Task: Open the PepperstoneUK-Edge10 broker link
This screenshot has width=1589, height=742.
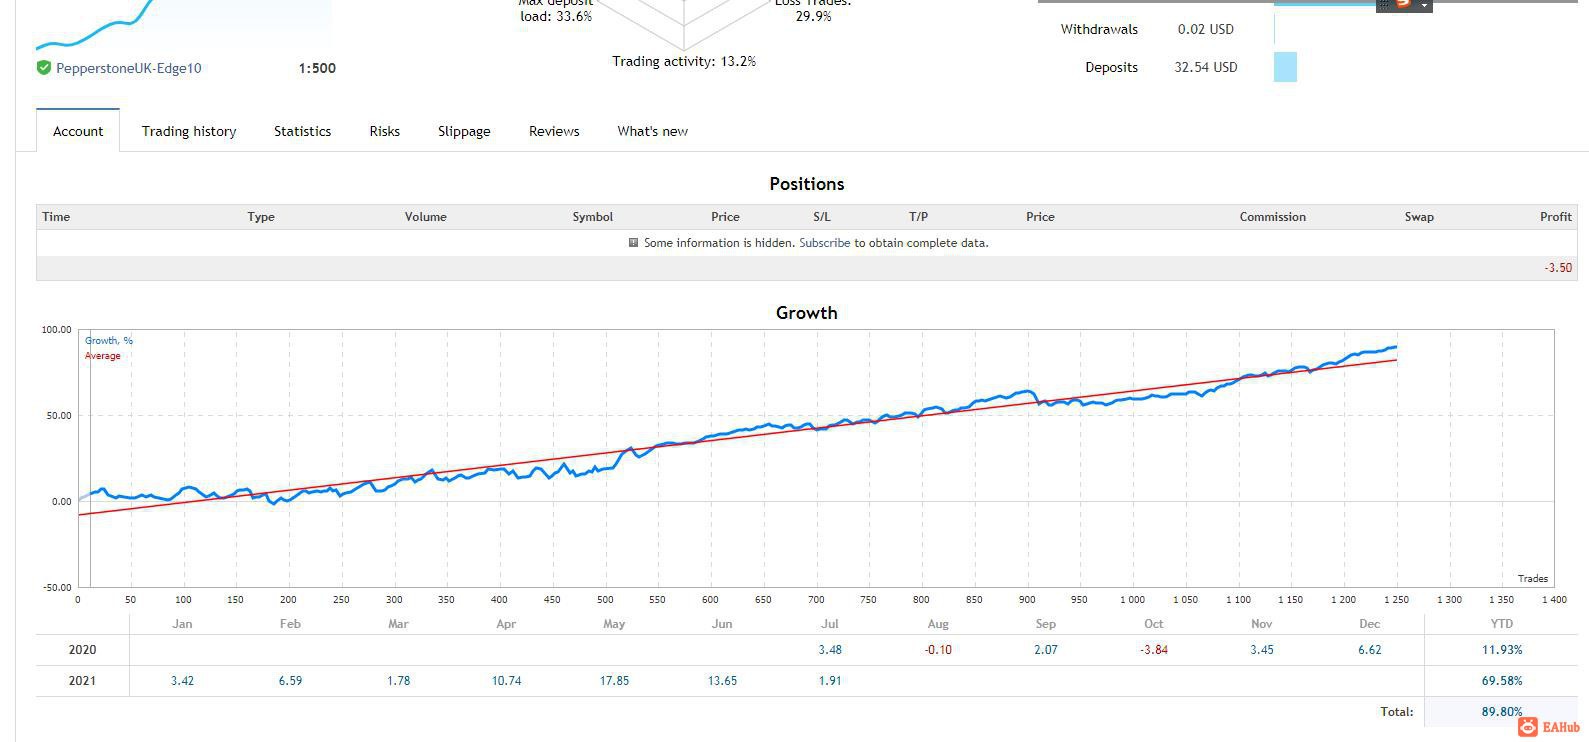Action: 128,68
